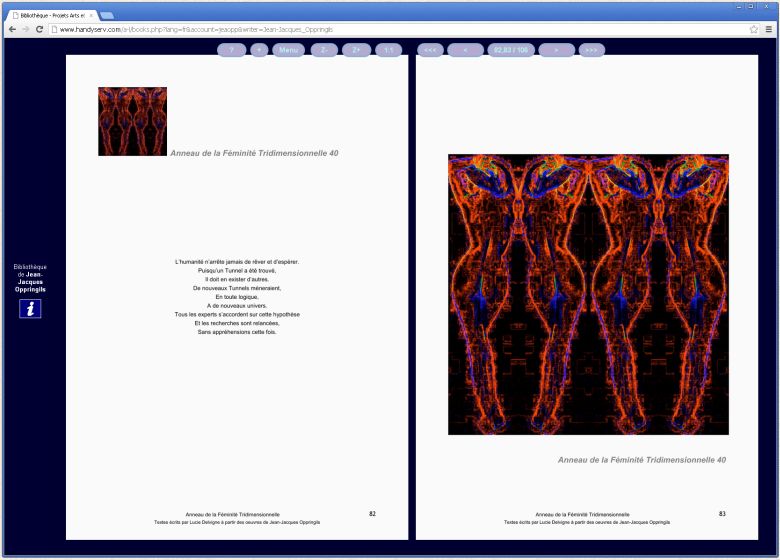Image resolution: width=780 pixels, height=560 pixels.
Task: Jump to first page with <<< button
Action: [x=430, y=50]
